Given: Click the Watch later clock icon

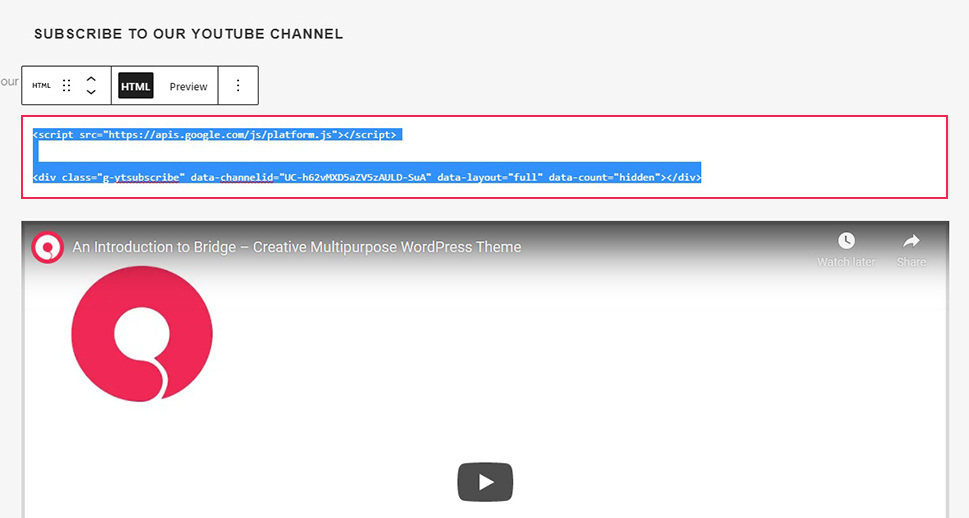Looking at the screenshot, I should point(846,240).
